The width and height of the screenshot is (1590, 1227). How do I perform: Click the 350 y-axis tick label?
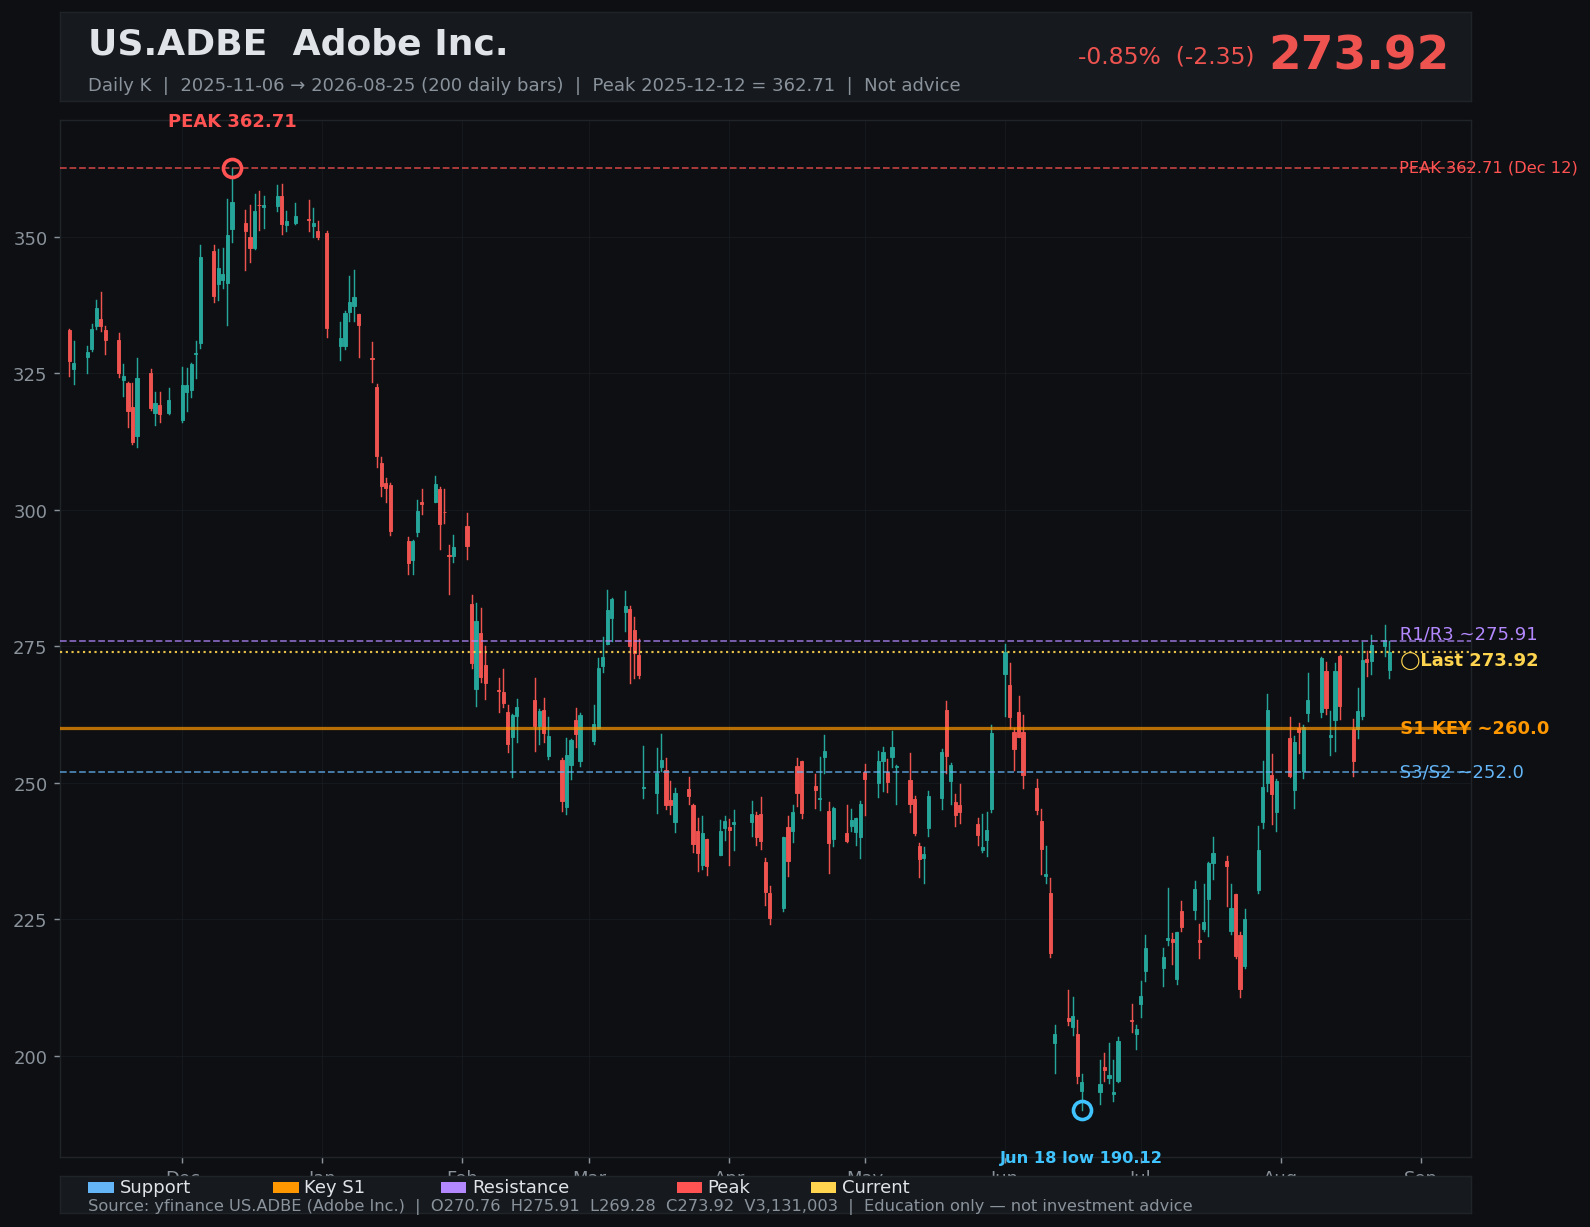tap(31, 238)
